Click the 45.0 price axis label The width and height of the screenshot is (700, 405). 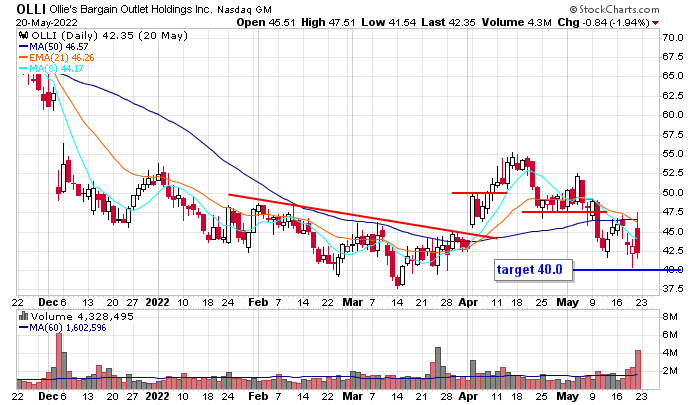click(673, 231)
